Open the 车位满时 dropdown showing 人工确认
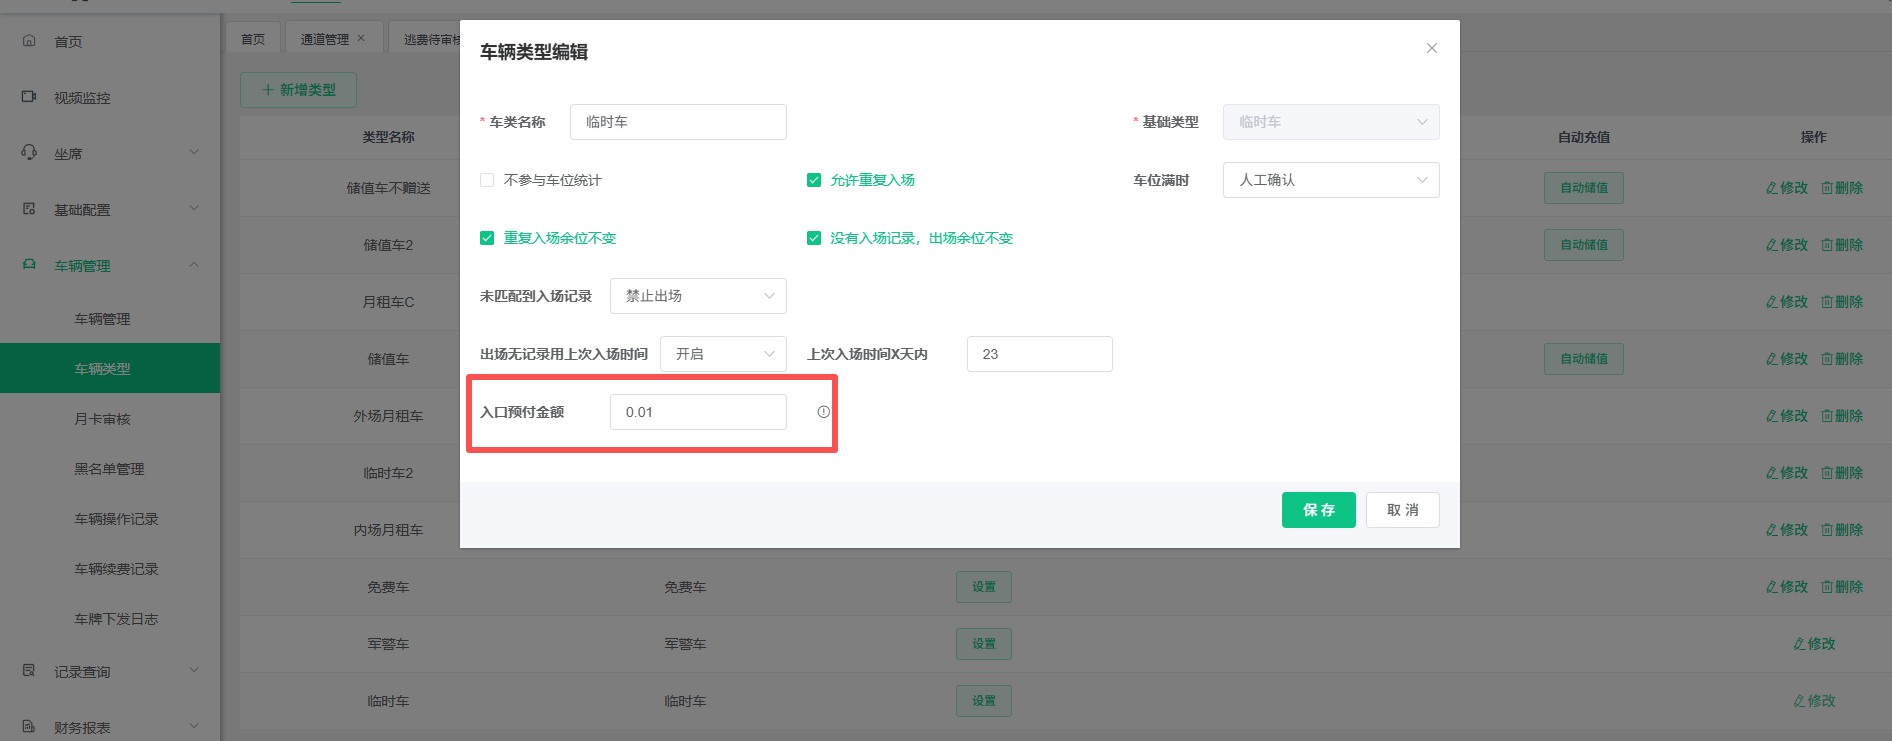The width and height of the screenshot is (1892, 741). coord(1331,180)
